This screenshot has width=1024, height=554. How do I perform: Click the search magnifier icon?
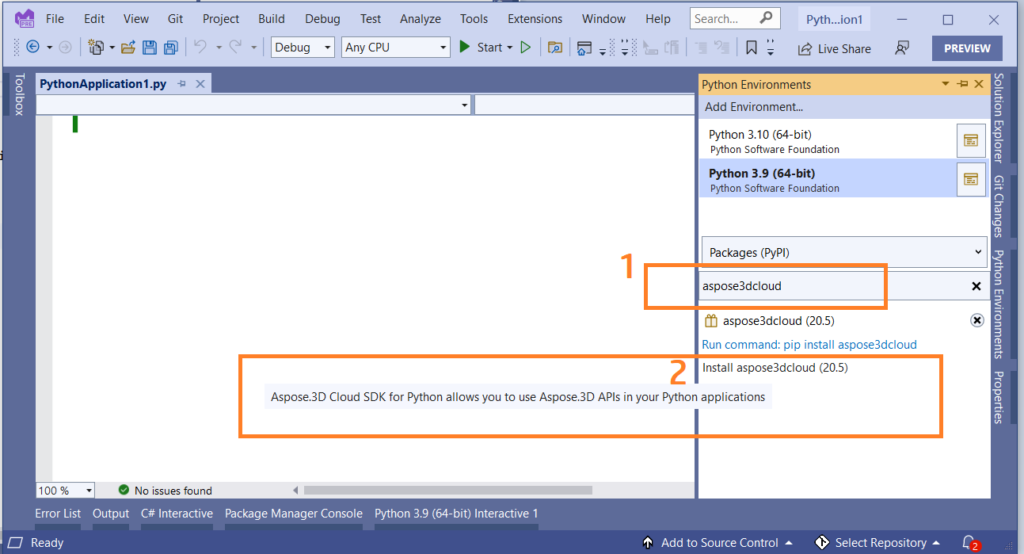[766, 18]
